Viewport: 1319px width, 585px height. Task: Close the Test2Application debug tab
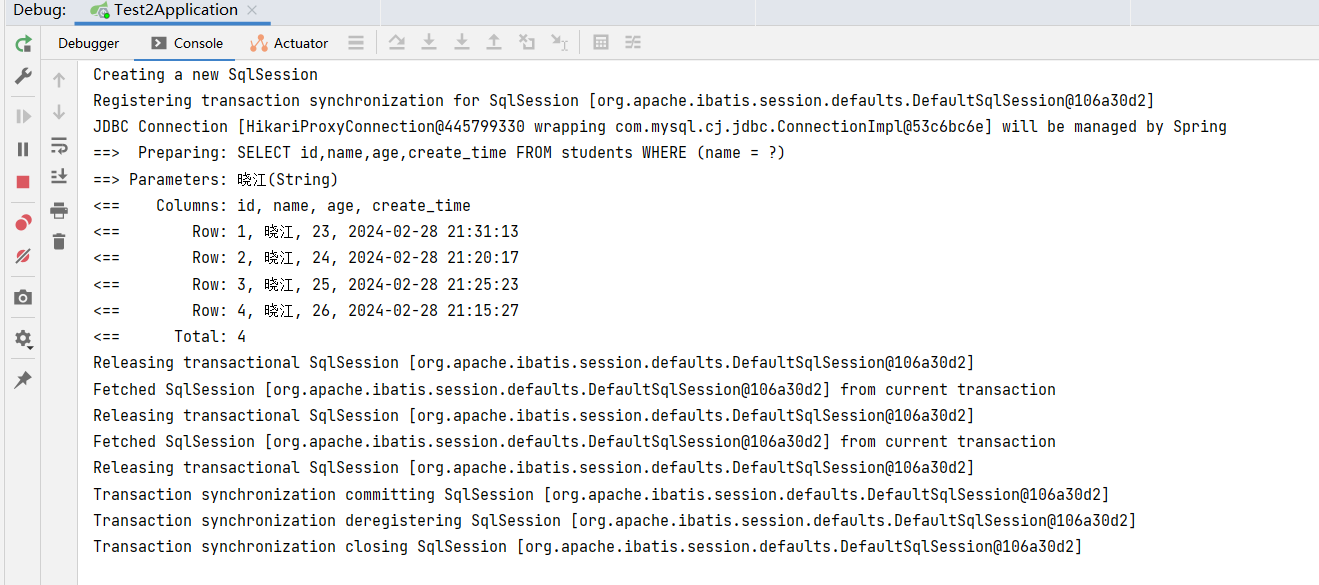pyautogui.click(x=252, y=11)
